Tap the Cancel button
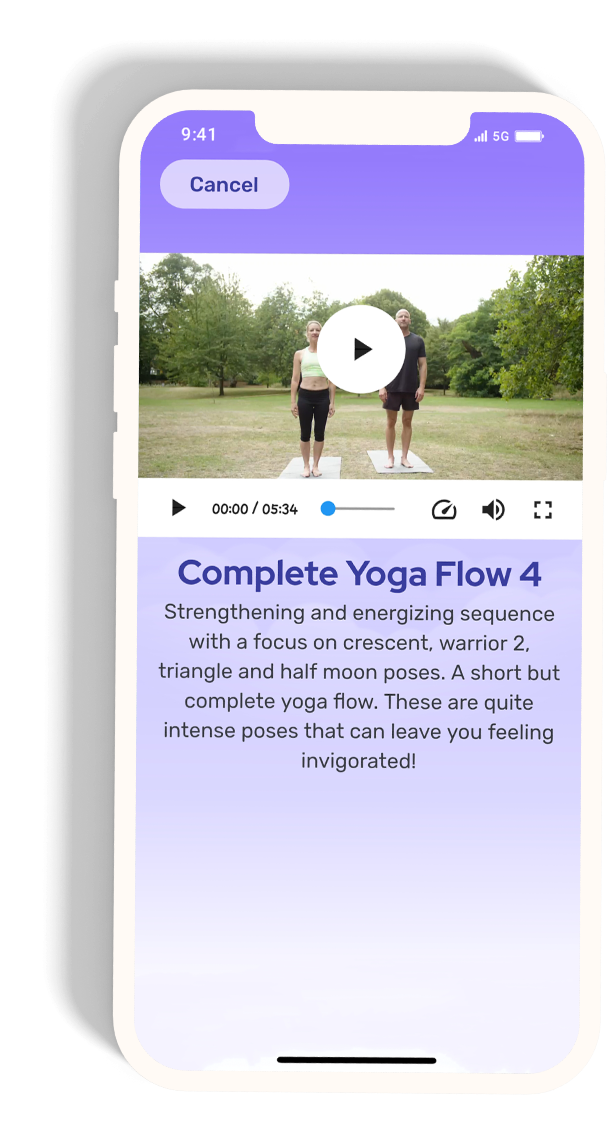 tap(224, 185)
